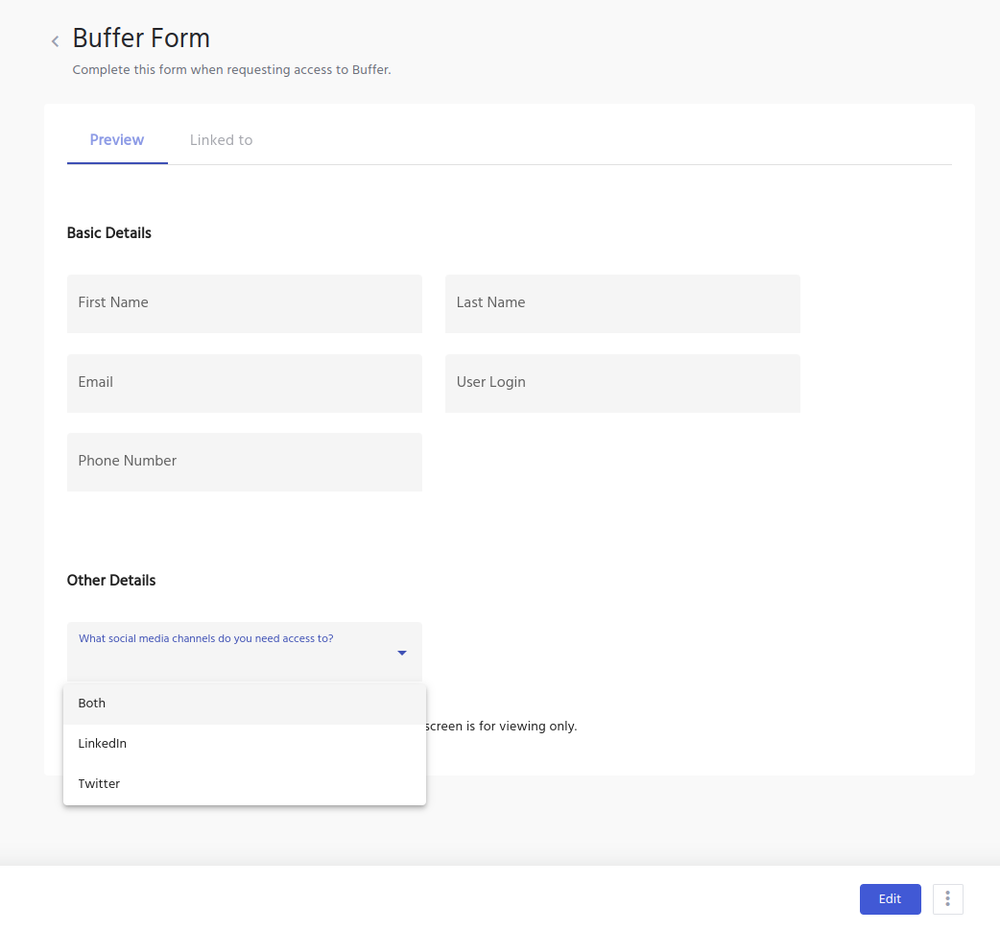Open the three-dot overflow menu

click(x=947, y=899)
